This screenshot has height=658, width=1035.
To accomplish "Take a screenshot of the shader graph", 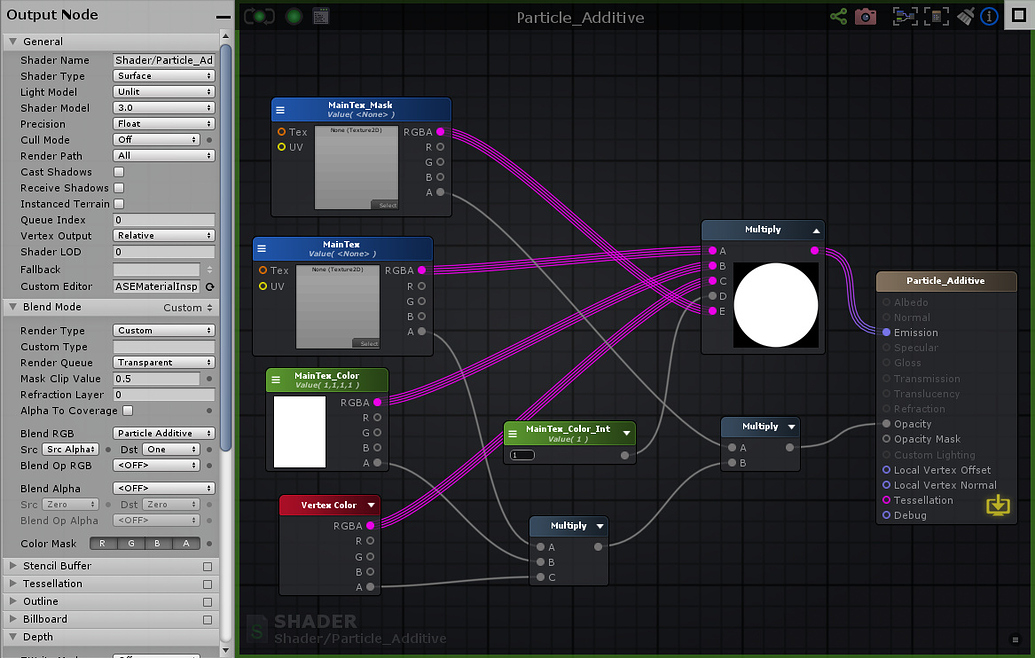I will point(866,16).
